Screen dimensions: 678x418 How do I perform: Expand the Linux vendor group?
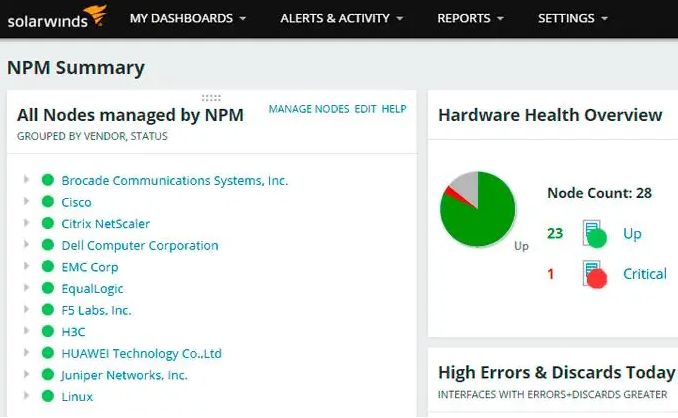[26, 395]
